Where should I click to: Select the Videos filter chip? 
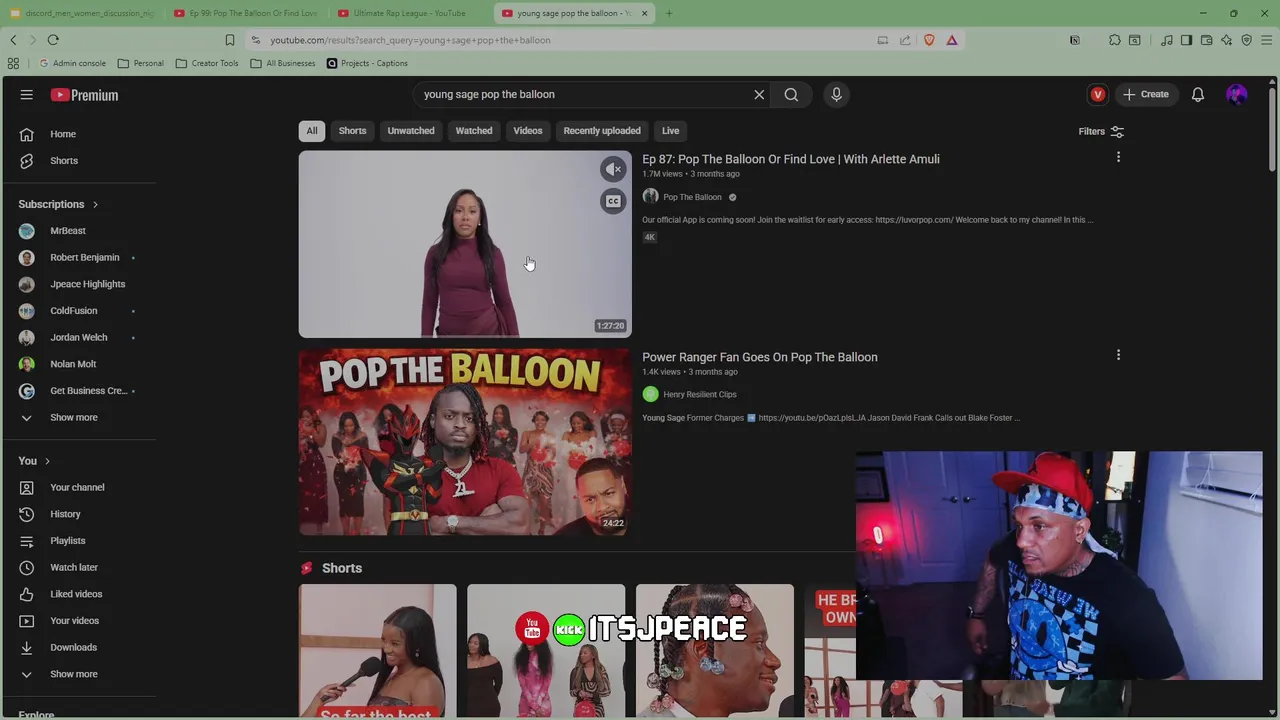(x=528, y=131)
